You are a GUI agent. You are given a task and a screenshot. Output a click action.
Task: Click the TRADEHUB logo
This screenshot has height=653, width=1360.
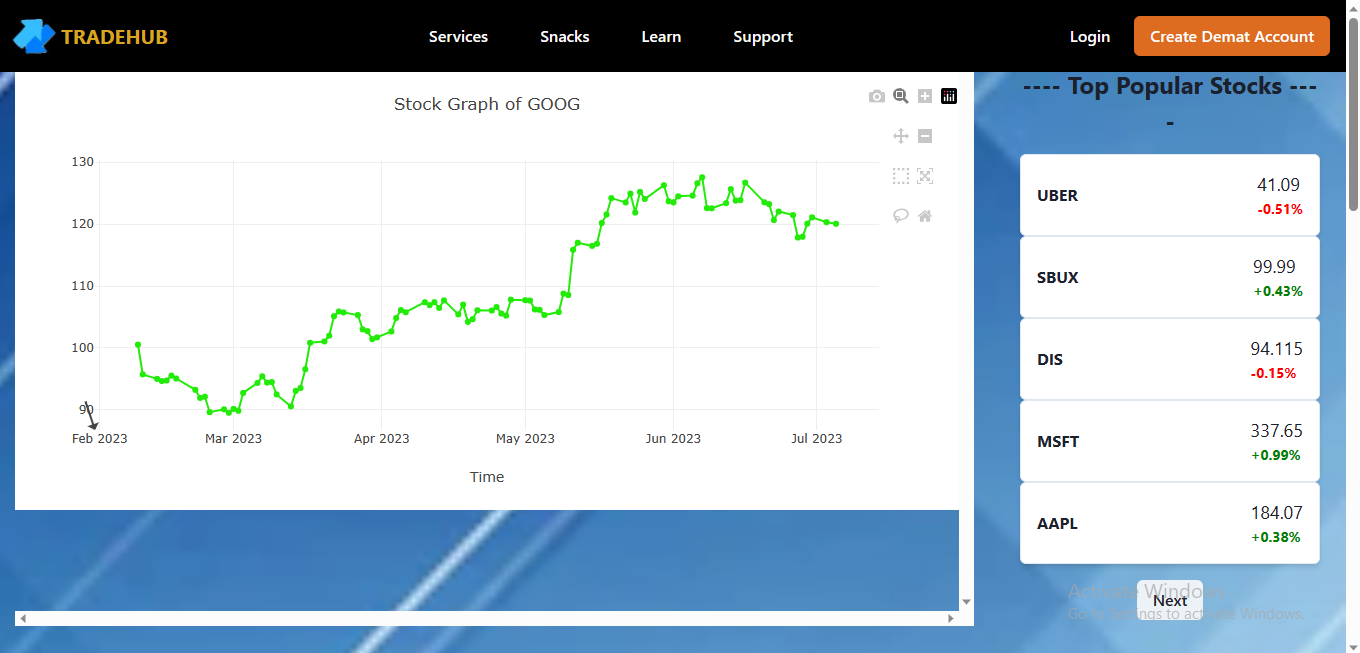tap(90, 36)
